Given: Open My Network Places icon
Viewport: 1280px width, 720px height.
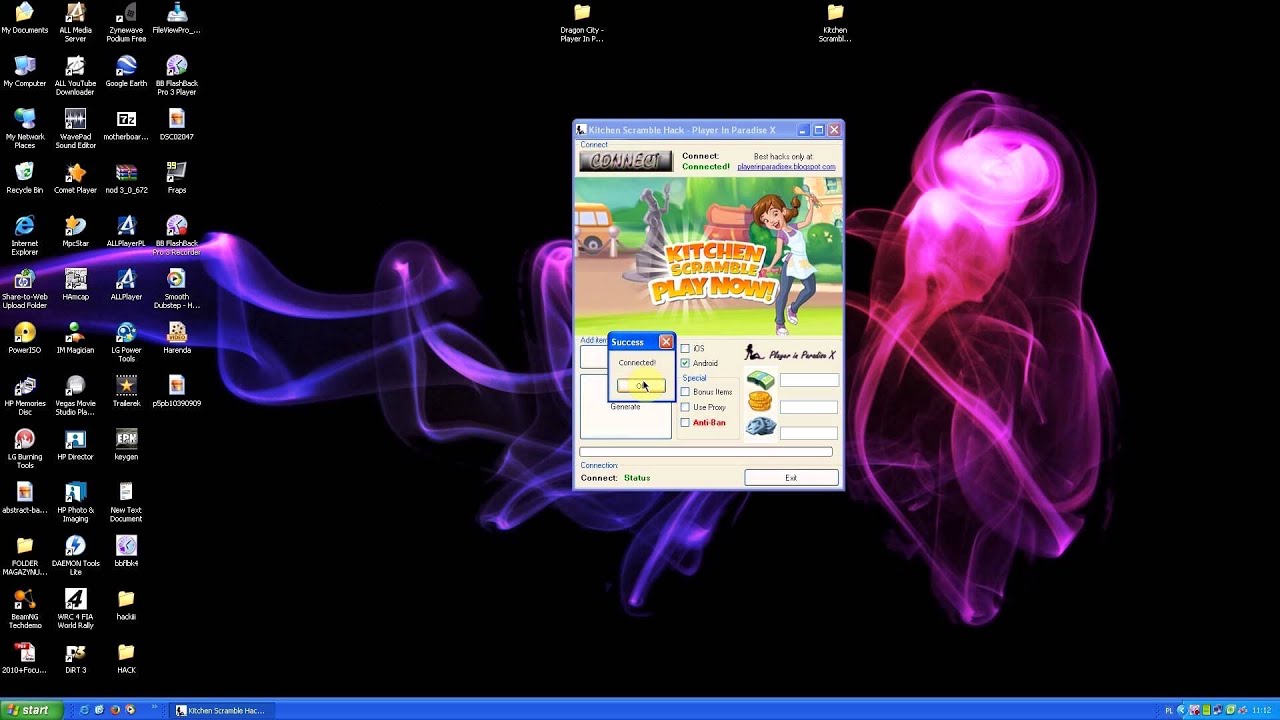Looking at the screenshot, I should tap(24, 129).
